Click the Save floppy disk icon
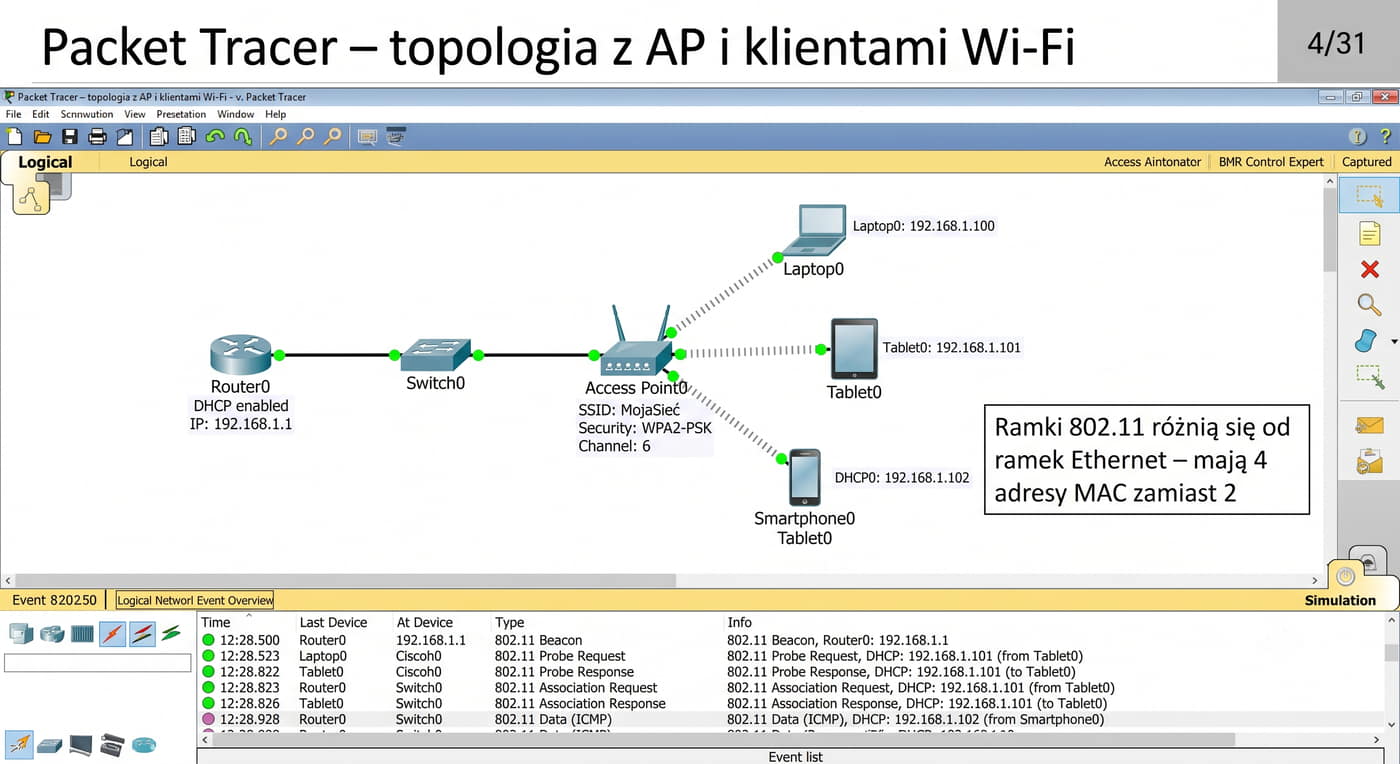This screenshot has height=764, width=1400. coord(70,137)
